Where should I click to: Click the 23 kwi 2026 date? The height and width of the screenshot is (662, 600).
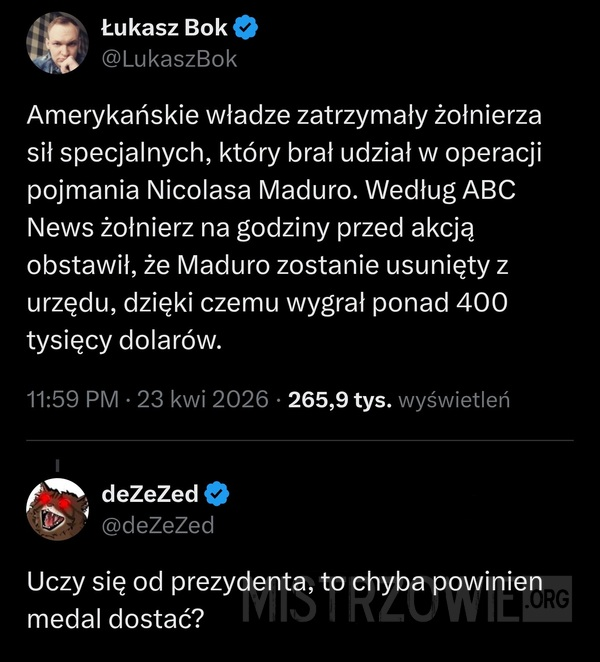[203, 400]
